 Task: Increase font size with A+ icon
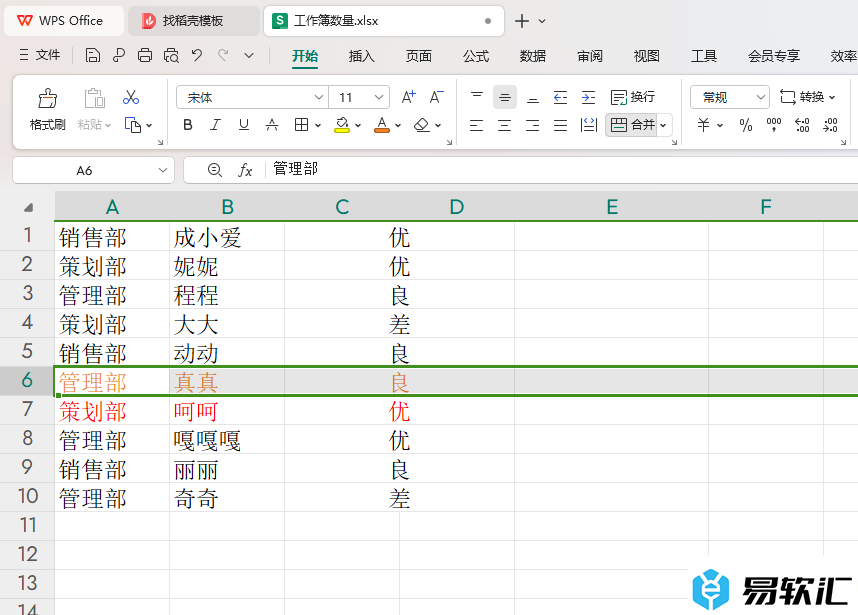tap(408, 97)
